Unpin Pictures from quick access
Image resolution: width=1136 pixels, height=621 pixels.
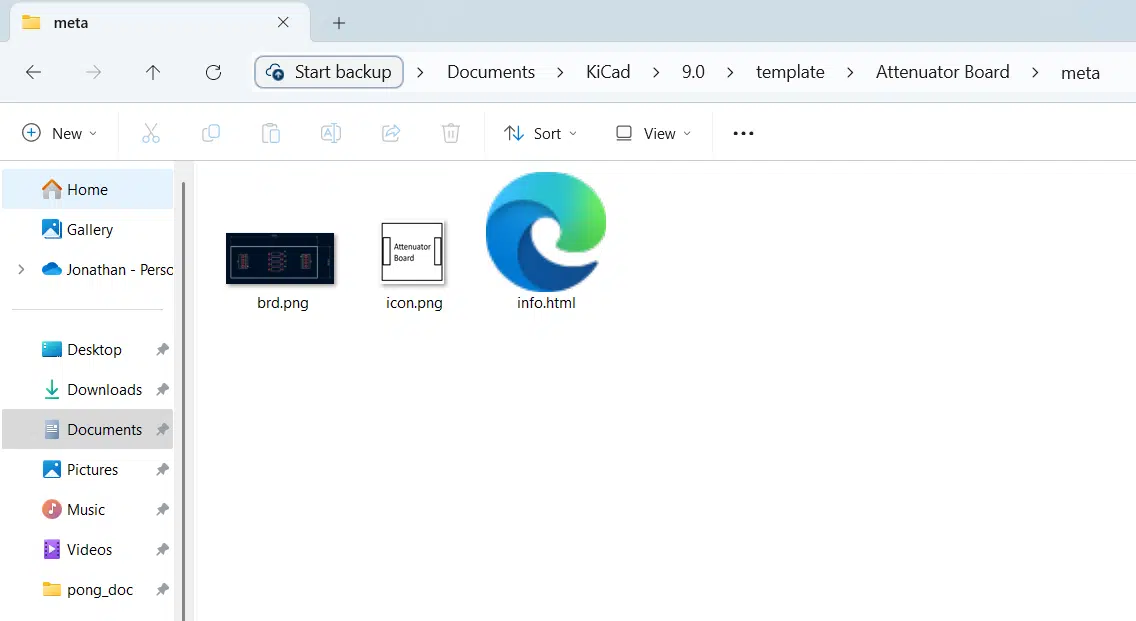tap(162, 470)
